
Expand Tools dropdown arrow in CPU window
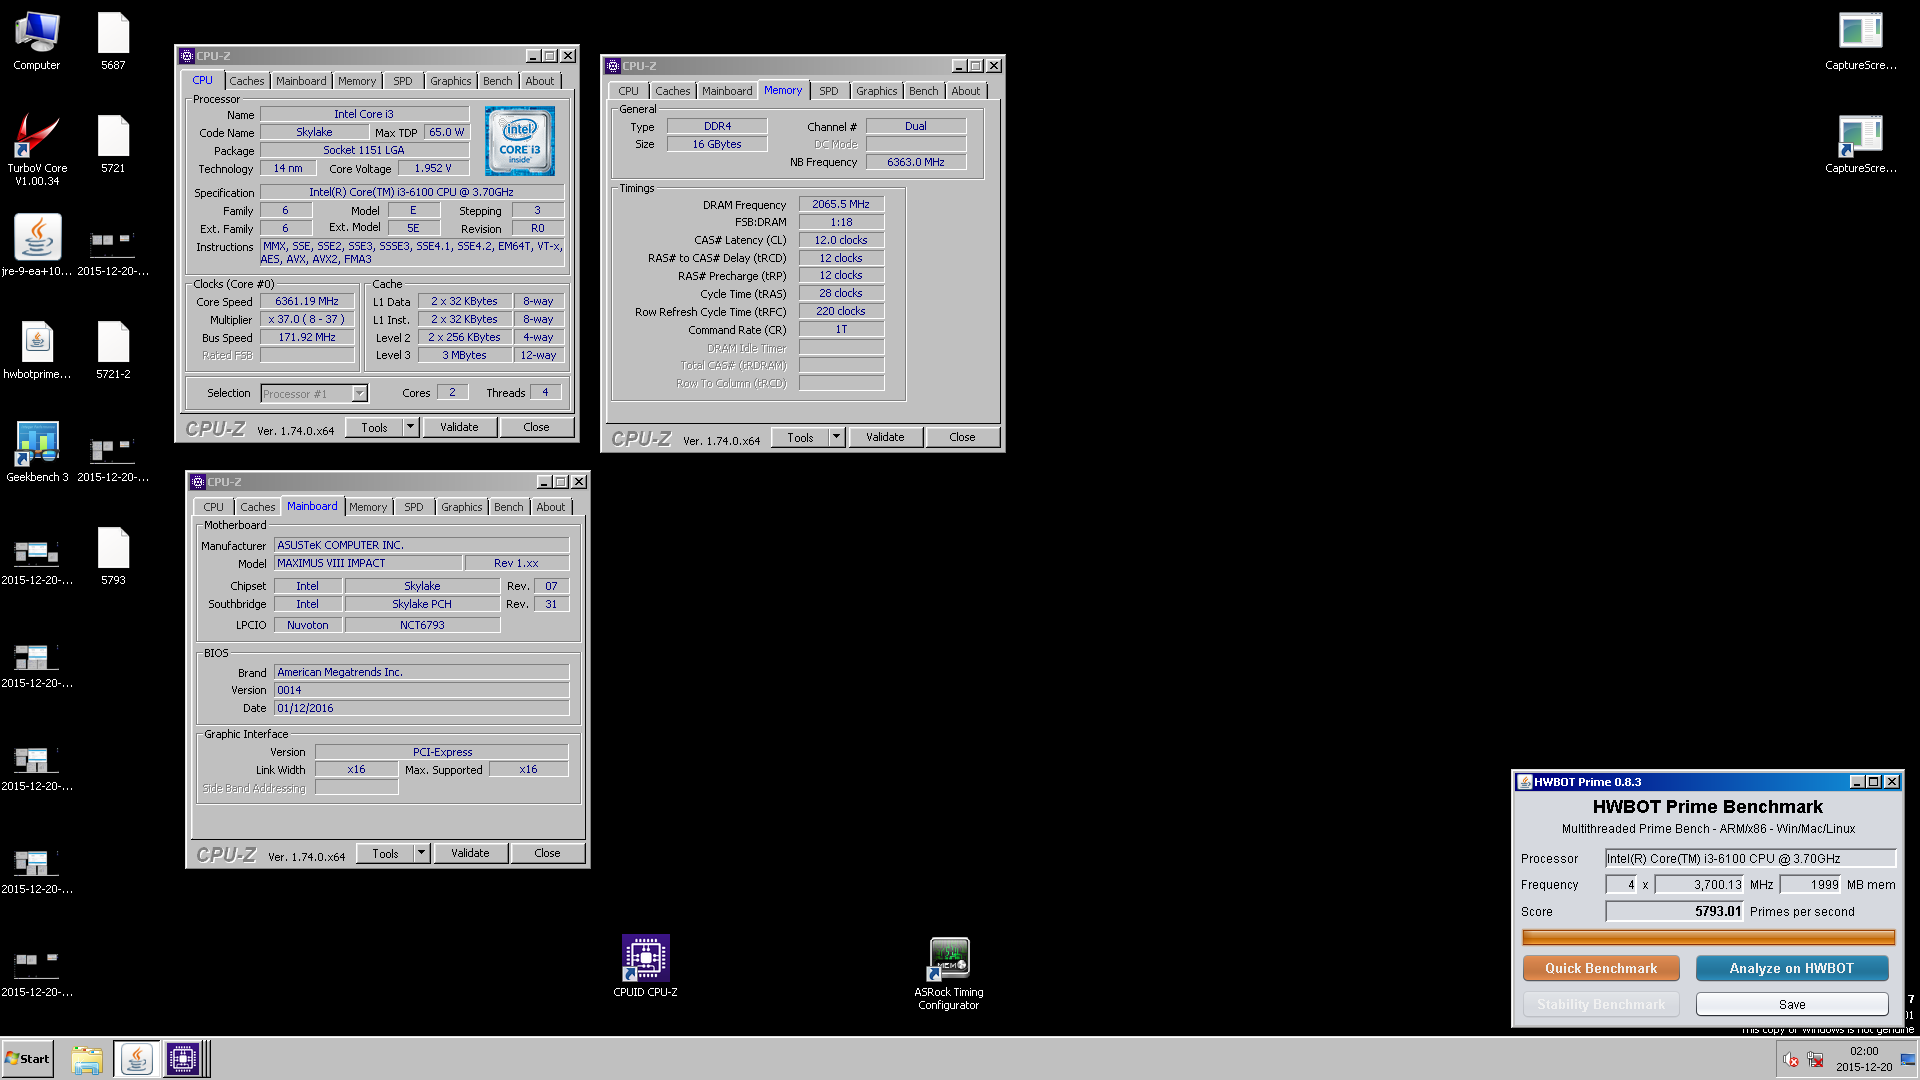point(410,427)
